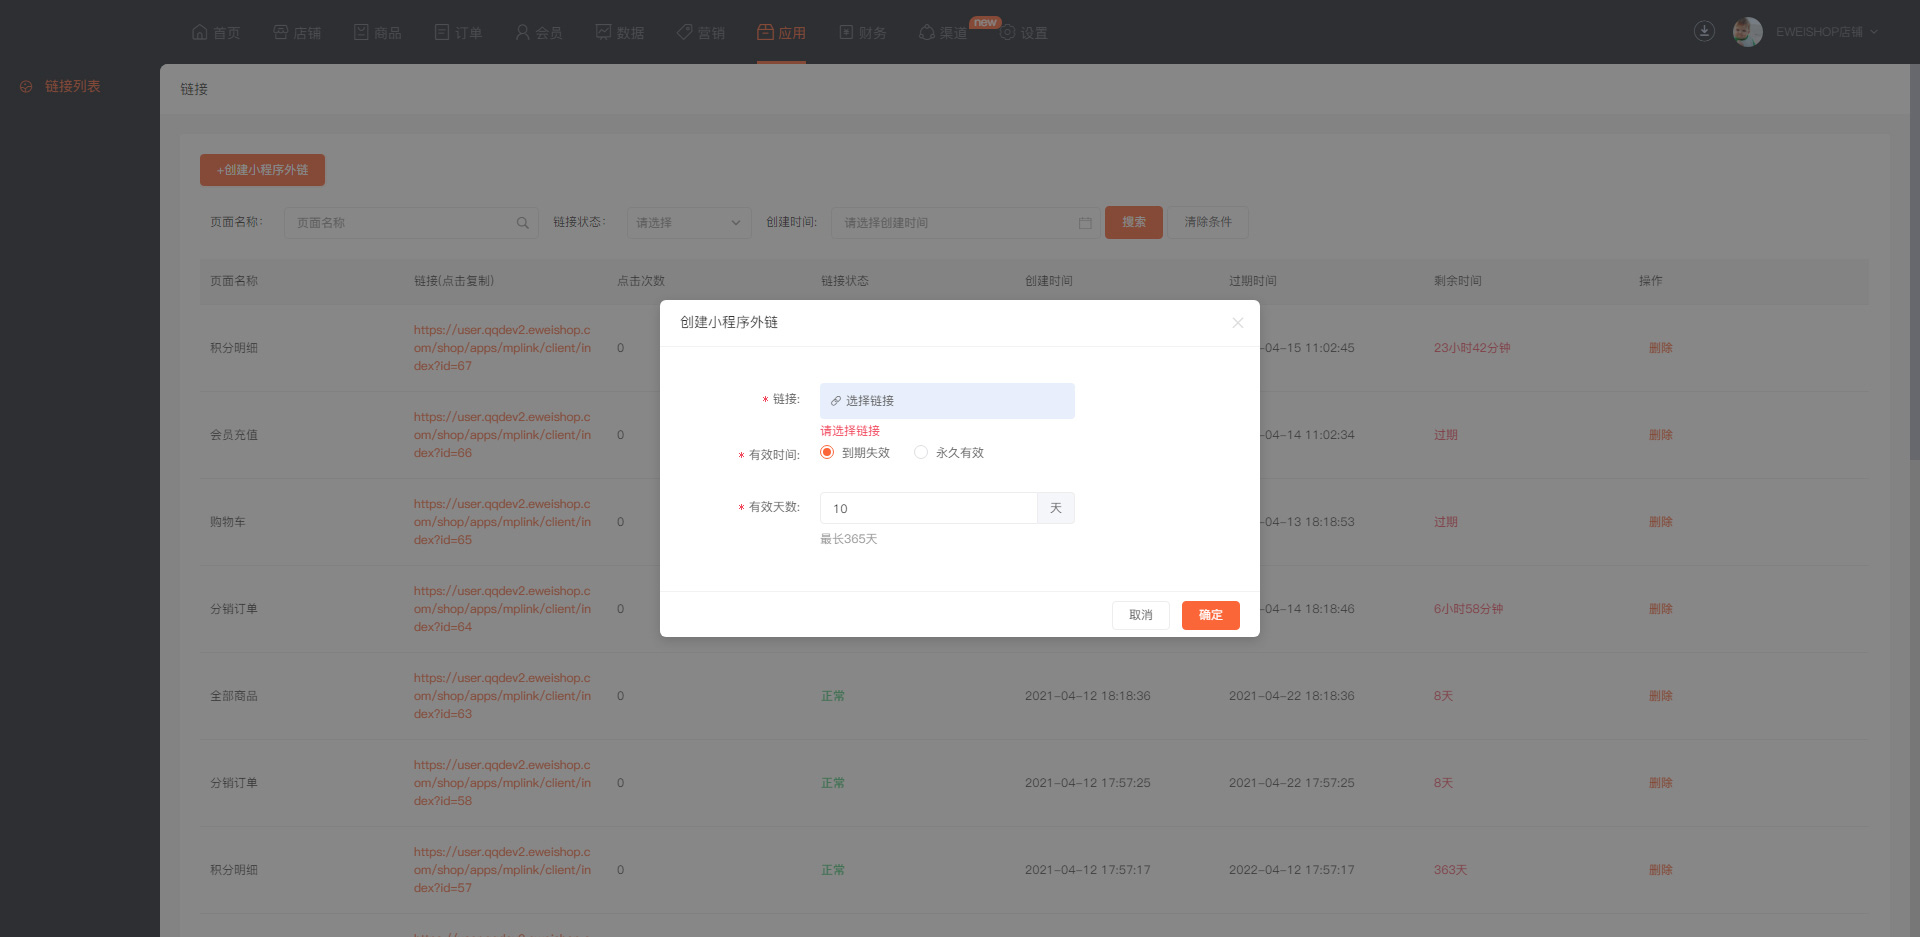This screenshot has height=937, width=1920.
Task: Select the 到期失效 radio option
Action: (827, 453)
